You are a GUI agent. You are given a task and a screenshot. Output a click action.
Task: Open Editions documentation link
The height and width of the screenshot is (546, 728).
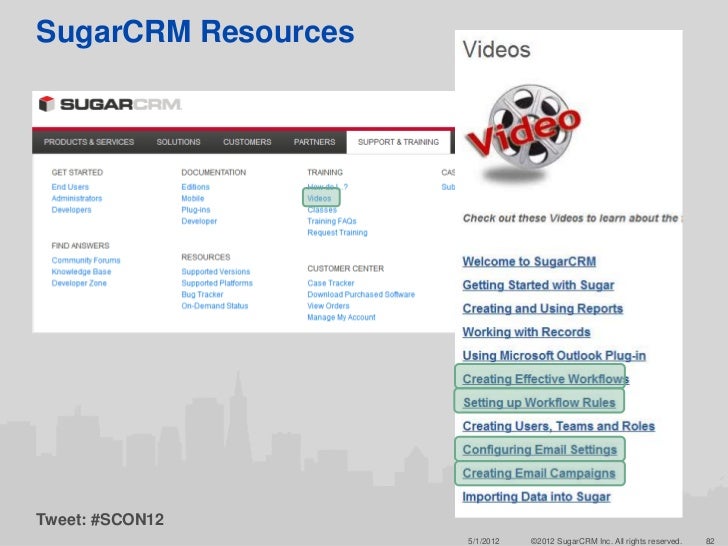pyautogui.click(x=195, y=187)
